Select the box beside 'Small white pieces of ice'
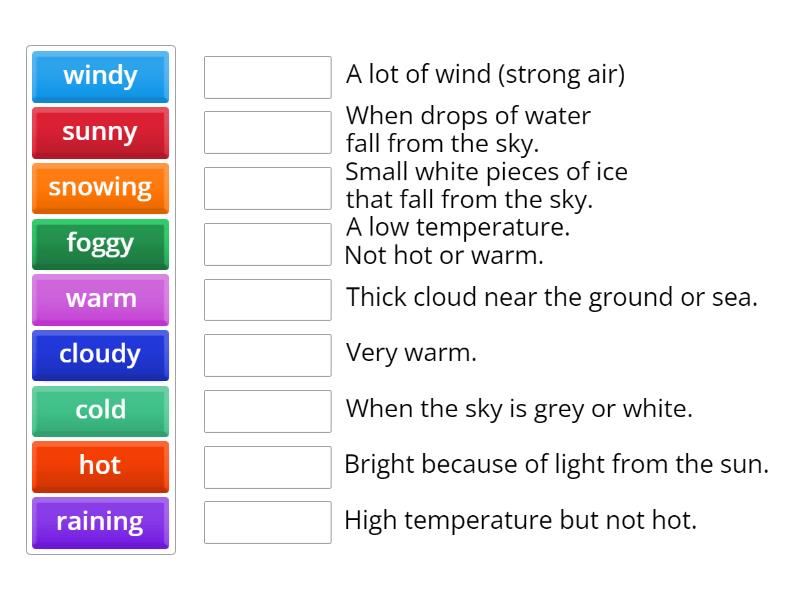Image resolution: width=800 pixels, height=600 pixels. 267,185
